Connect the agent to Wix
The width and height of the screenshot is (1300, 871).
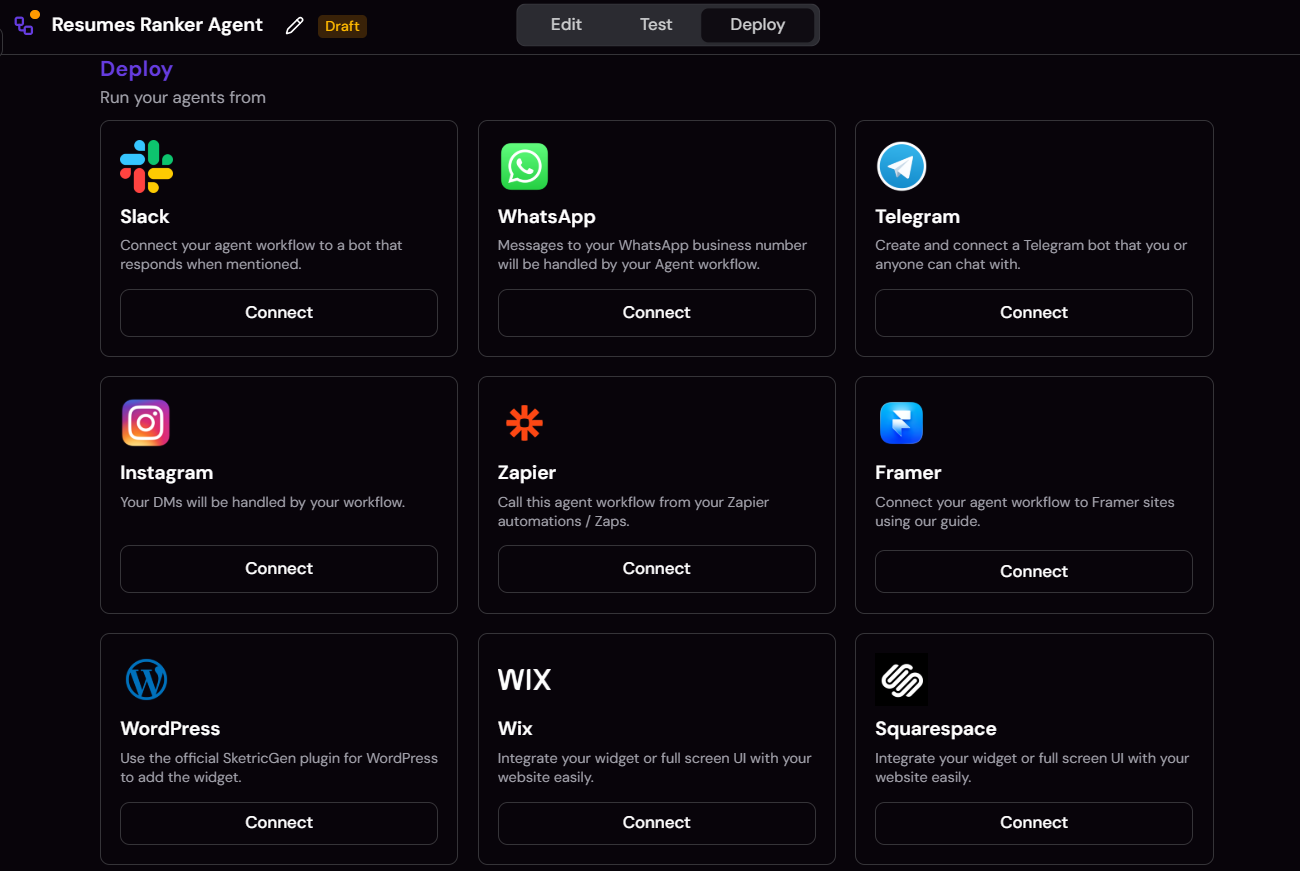[657, 823]
